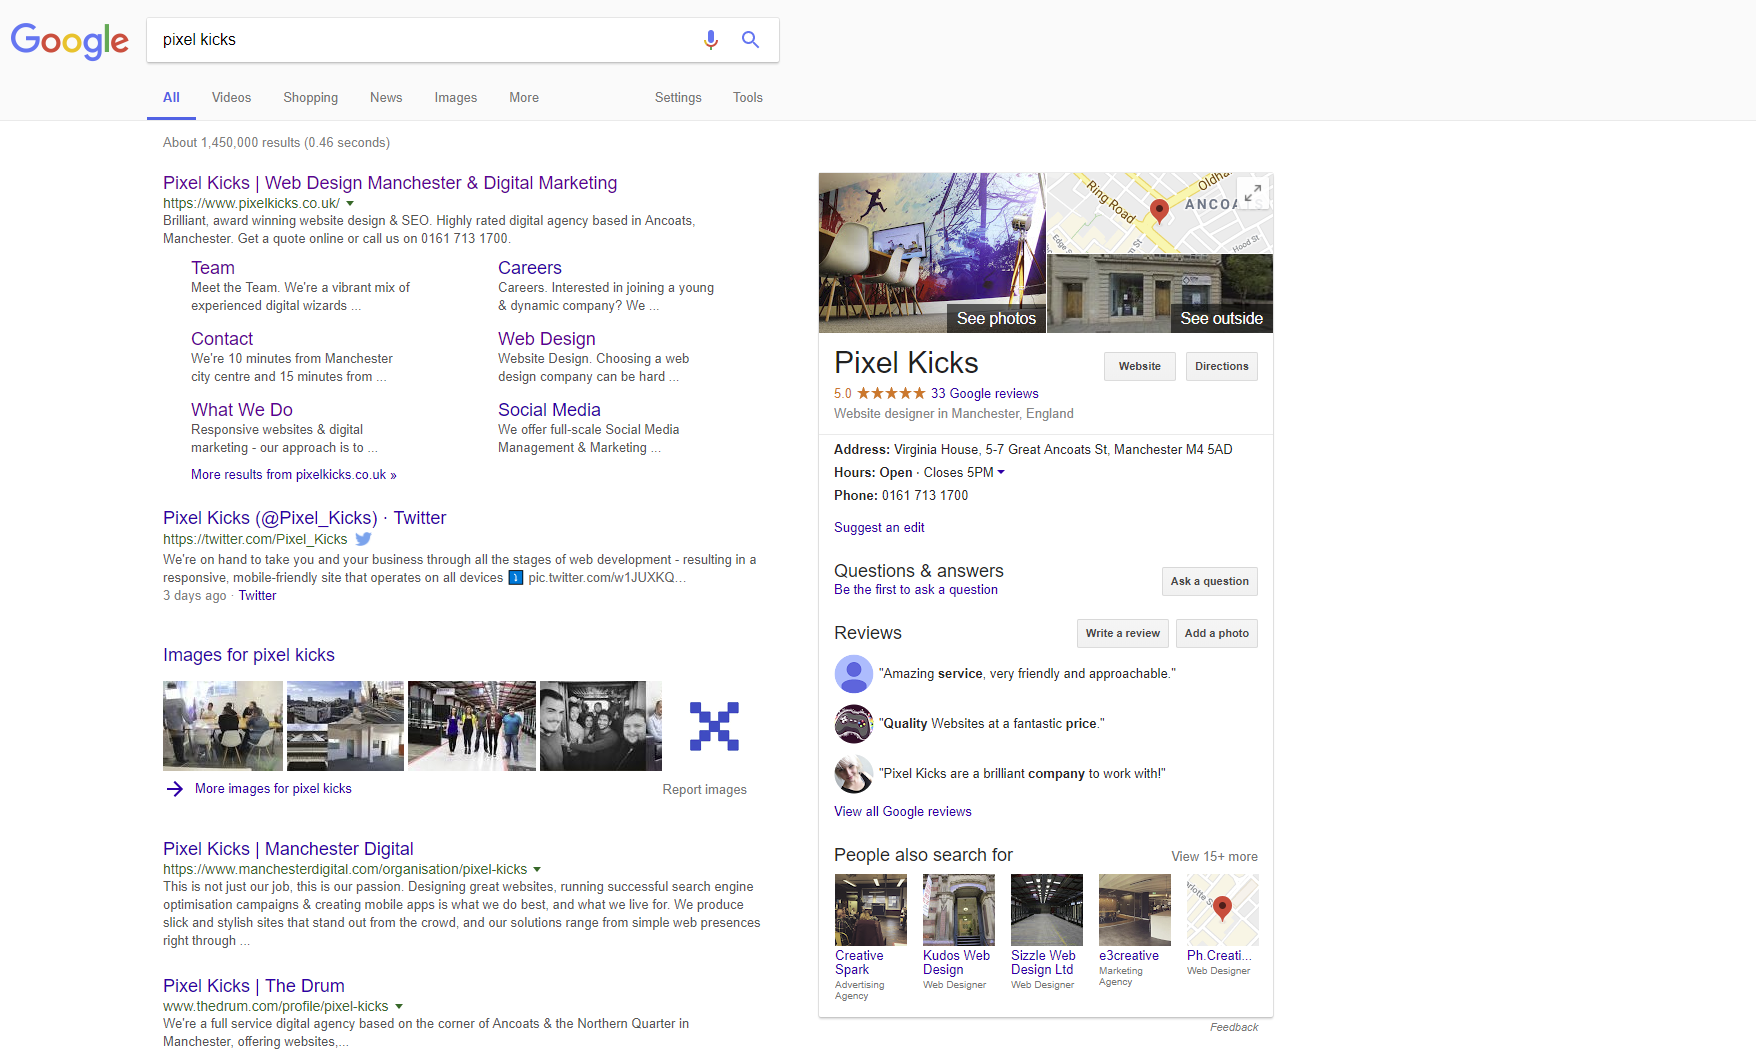Activate voice search microphone icon
This screenshot has width=1756, height=1061.
click(x=711, y=40)
